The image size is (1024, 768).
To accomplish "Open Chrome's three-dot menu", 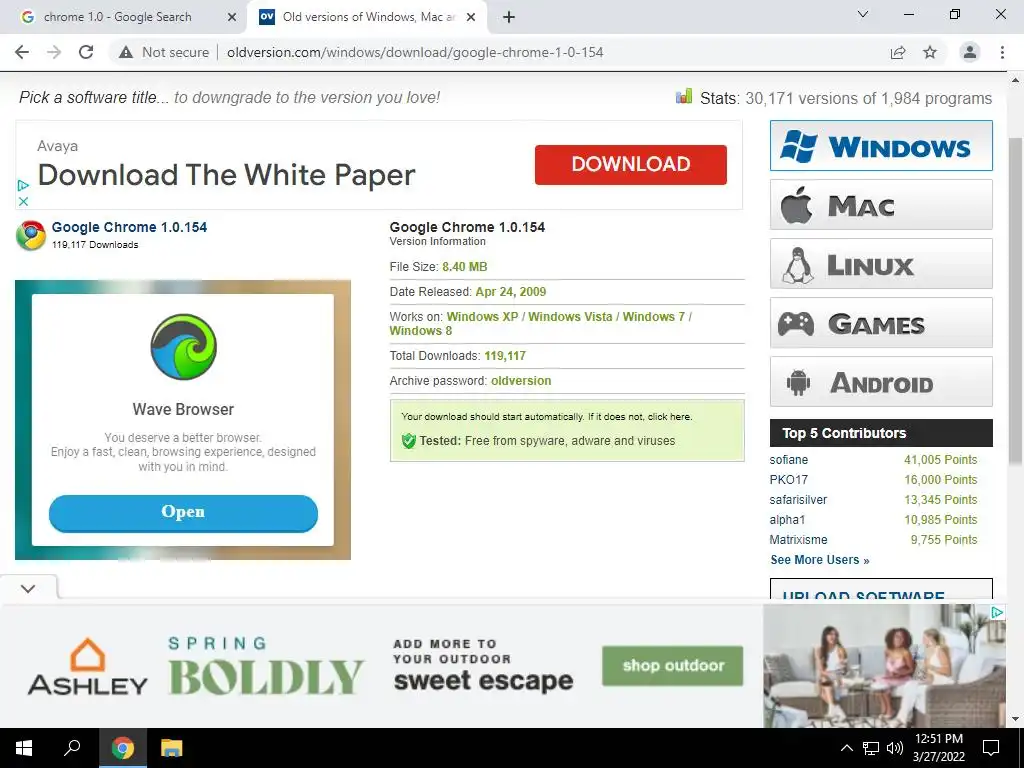I will (1002, 52).
